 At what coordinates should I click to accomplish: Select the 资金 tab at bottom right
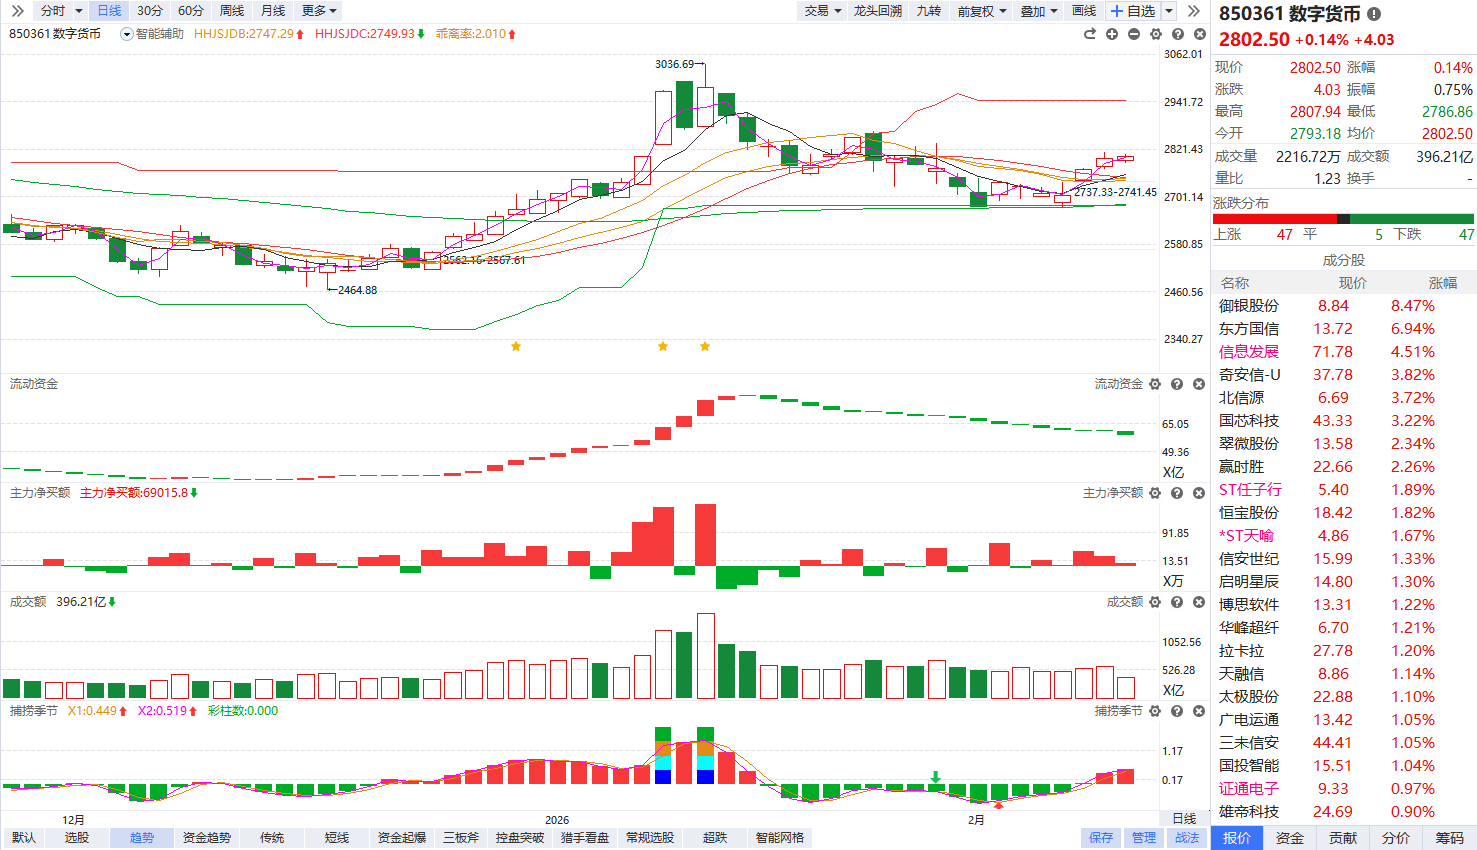click(x=1290, y=838)
